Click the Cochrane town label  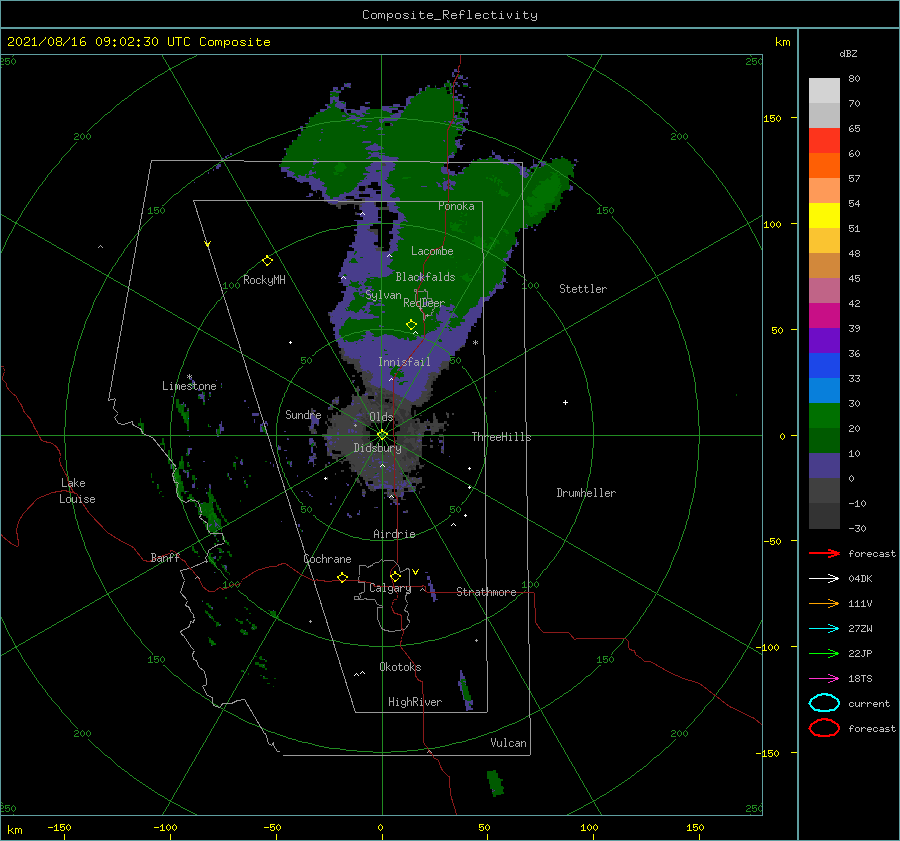[x=327, y=559]
